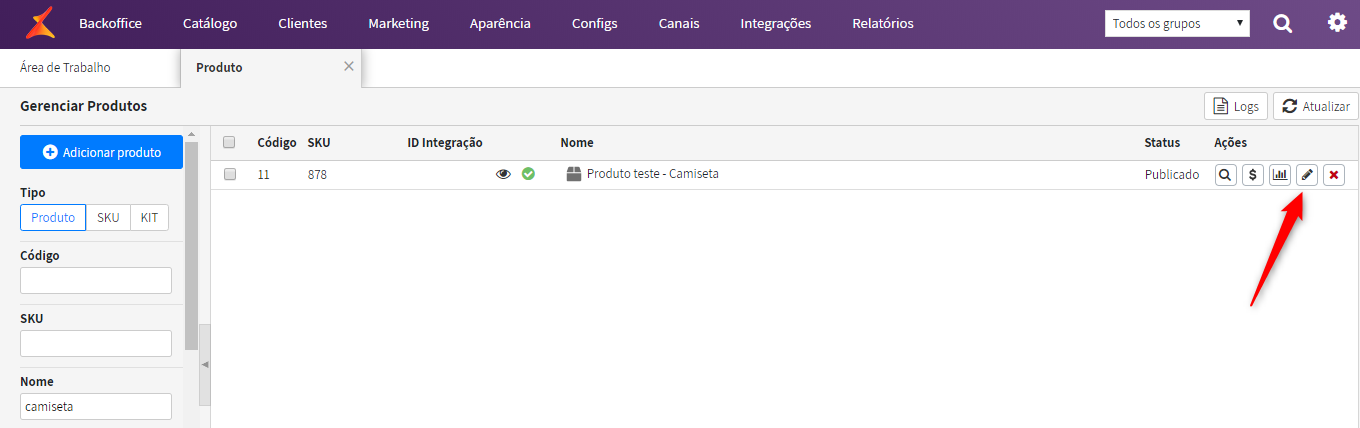1360x428 pixels.
Task: Sort by Status column header
Action: tap(1162, 143)
